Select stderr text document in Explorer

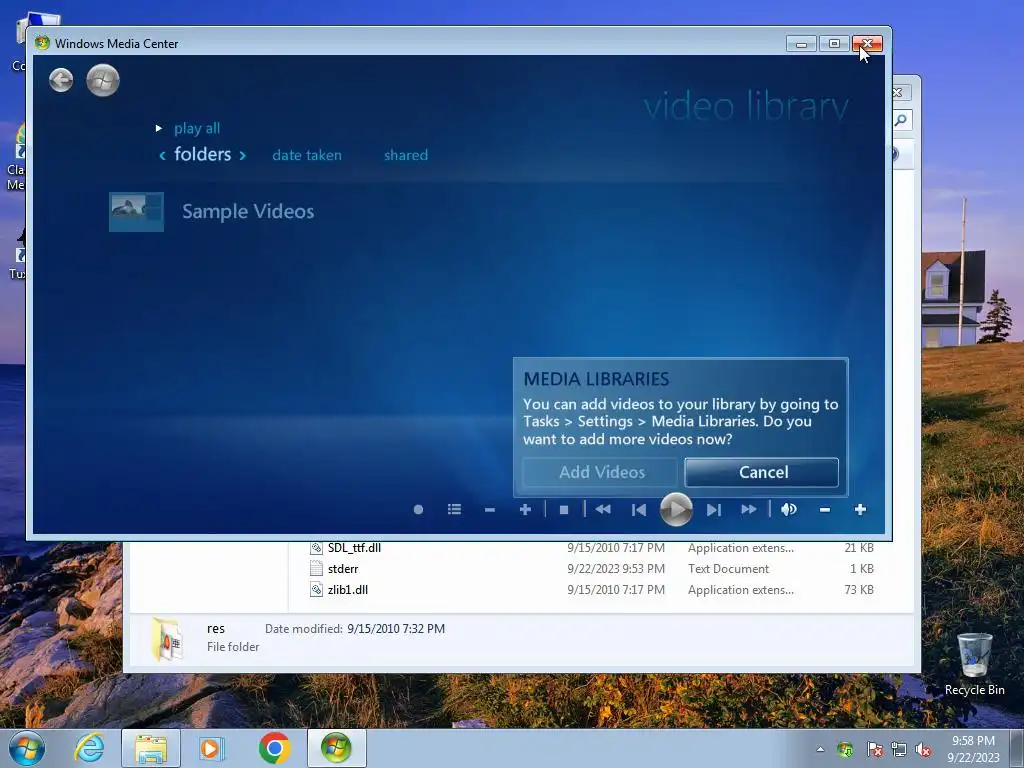tap(343, 569)
